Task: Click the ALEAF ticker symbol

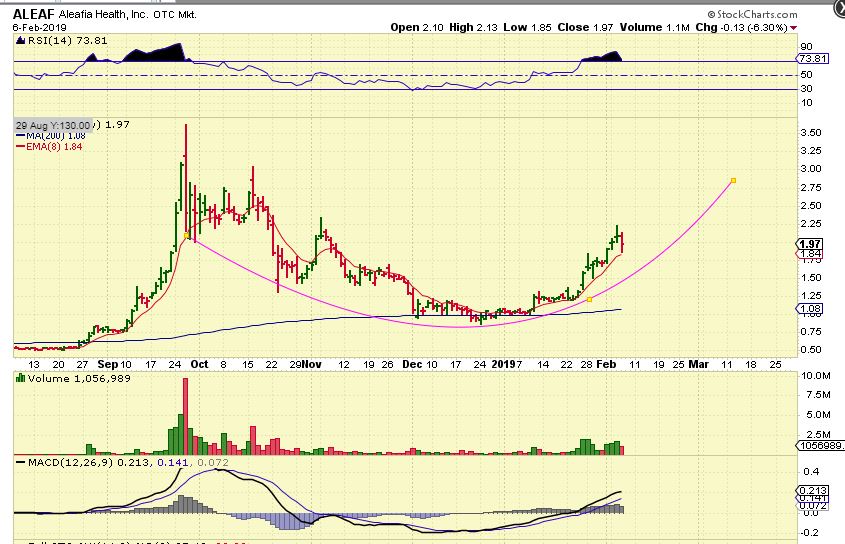Action: click(33, 14)
